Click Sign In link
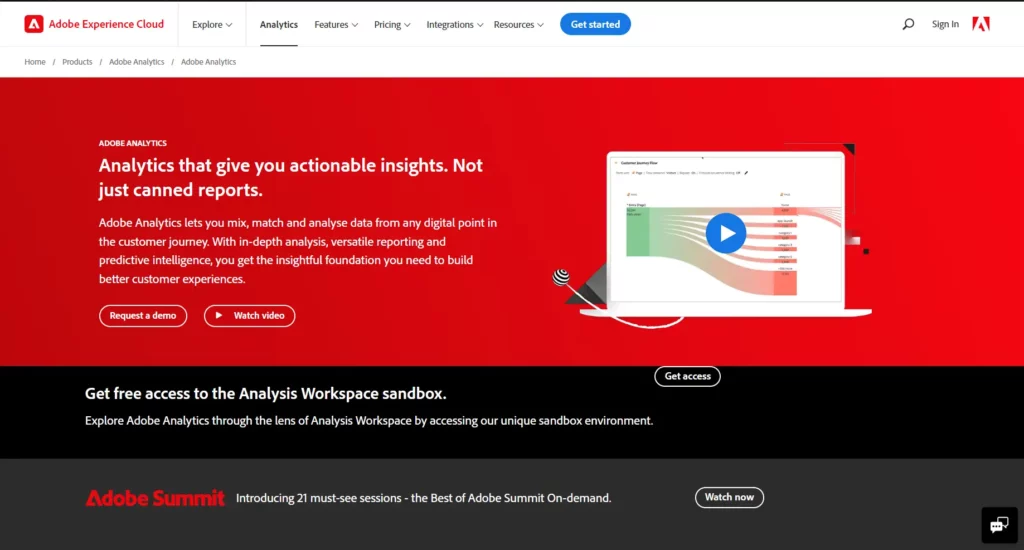 click(945, 24)
